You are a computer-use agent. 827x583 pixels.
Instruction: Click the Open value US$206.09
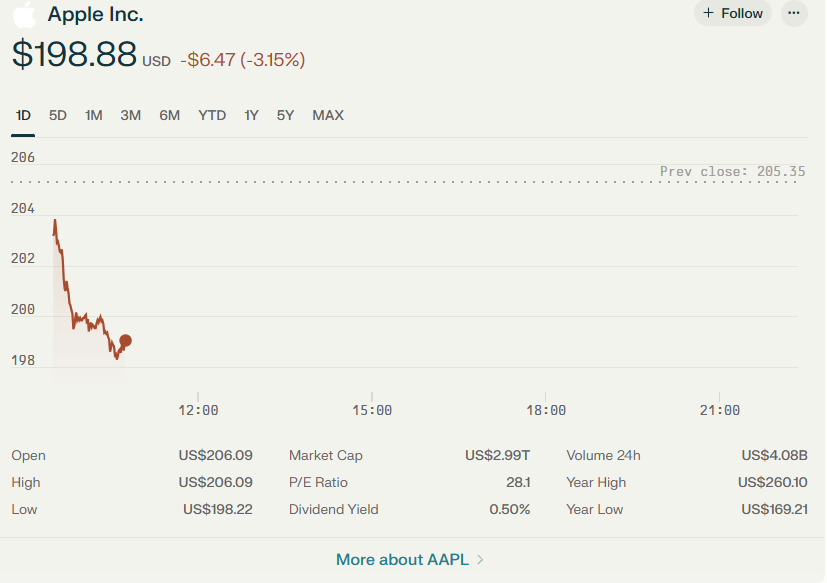(215, 455)
